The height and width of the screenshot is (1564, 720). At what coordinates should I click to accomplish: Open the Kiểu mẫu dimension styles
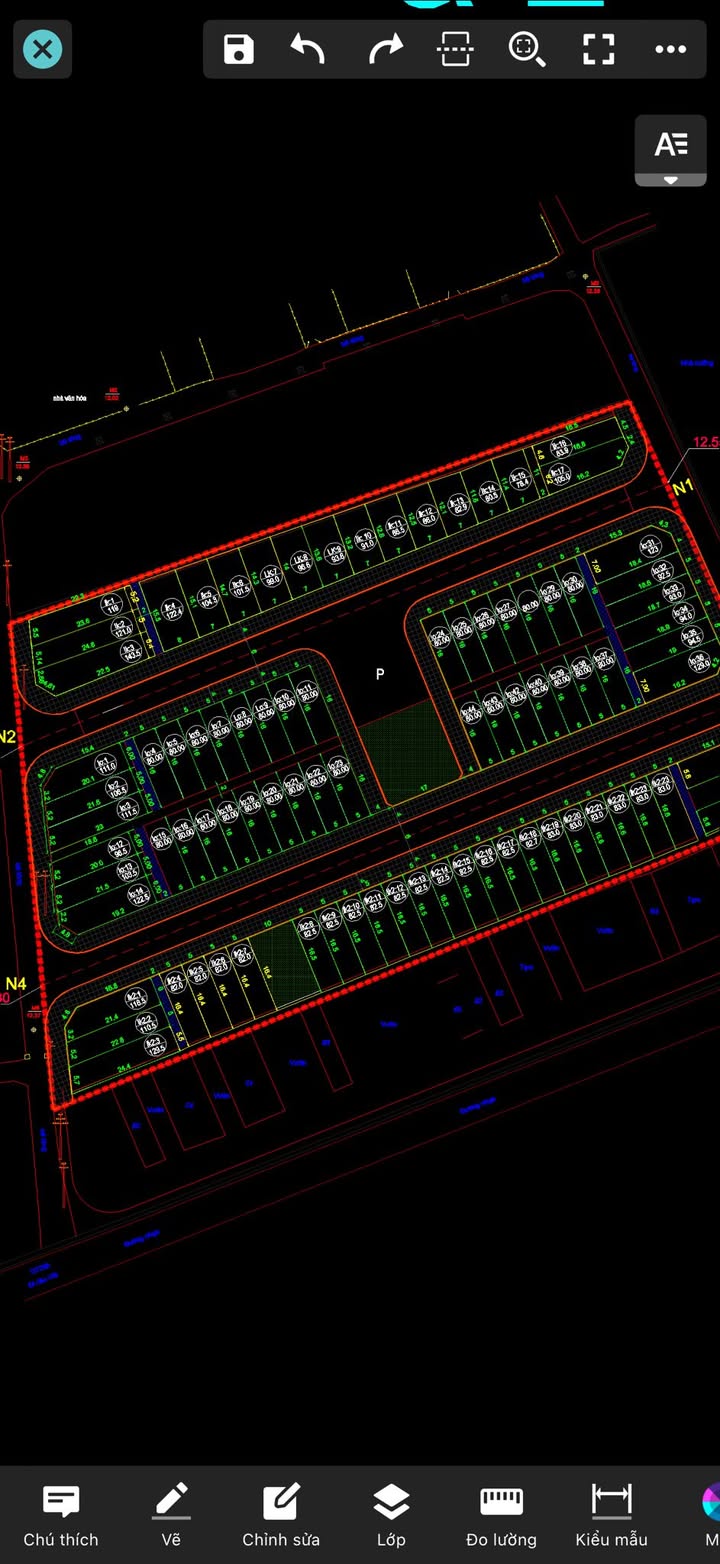point(611,1515)
